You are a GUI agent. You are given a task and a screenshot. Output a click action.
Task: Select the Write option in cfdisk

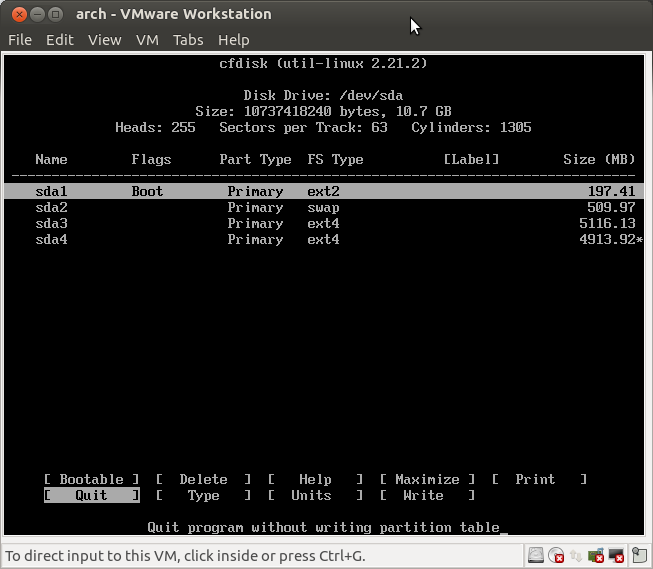point(427,495)
